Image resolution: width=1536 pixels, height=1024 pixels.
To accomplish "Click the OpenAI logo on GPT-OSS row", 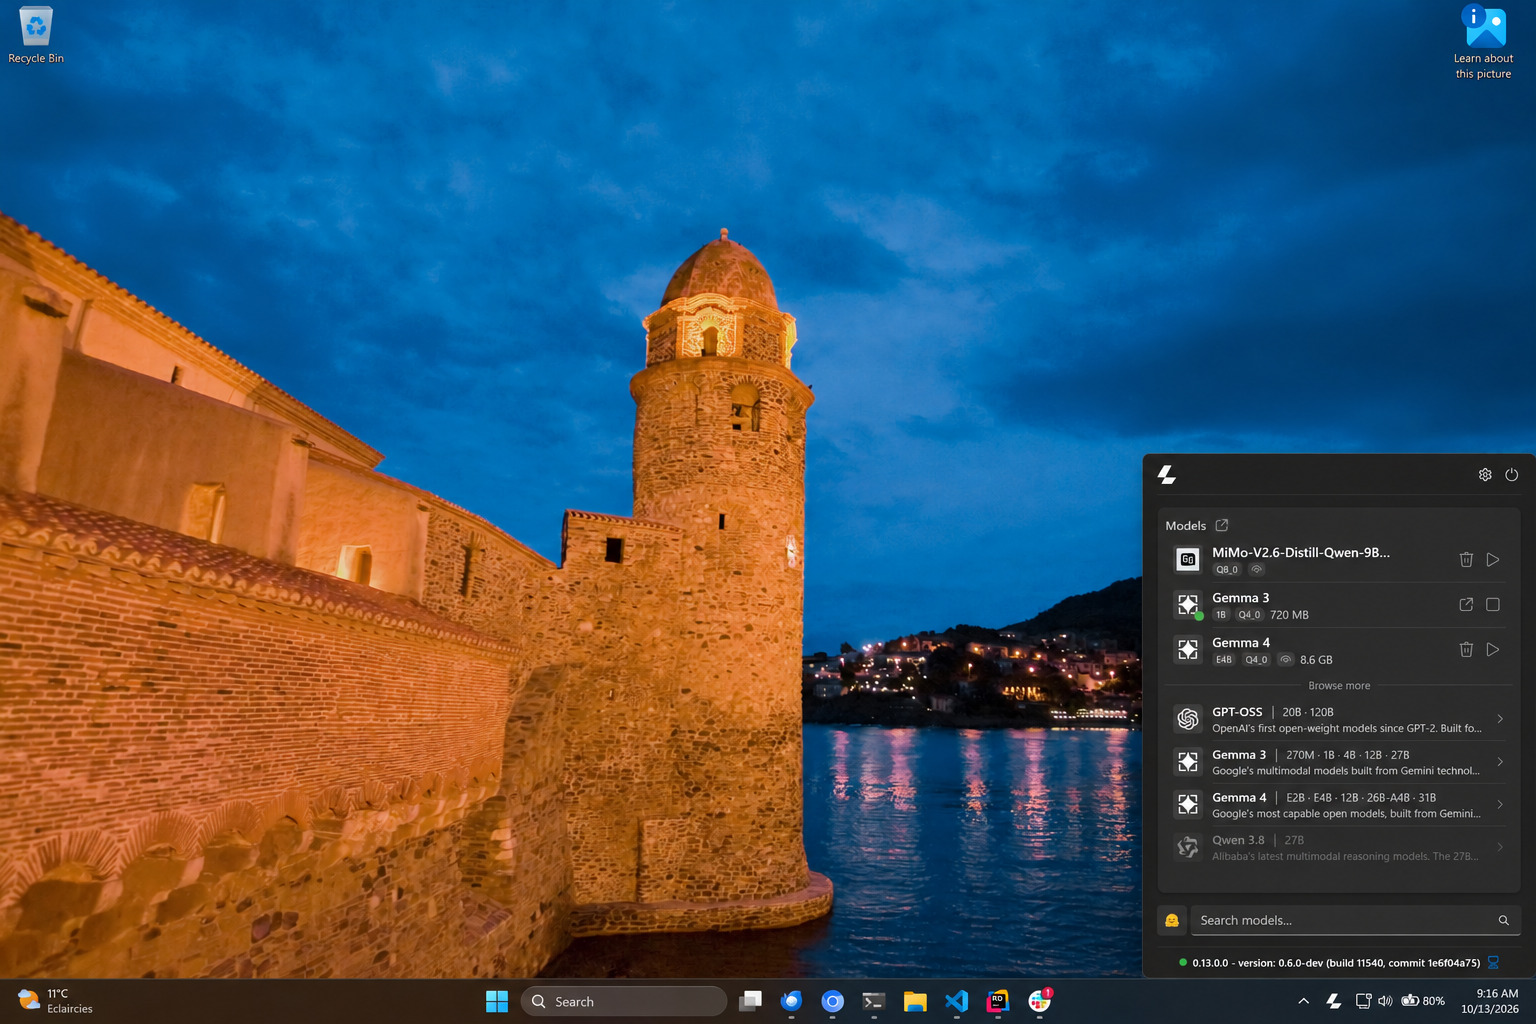I will tap(1188, 719).
